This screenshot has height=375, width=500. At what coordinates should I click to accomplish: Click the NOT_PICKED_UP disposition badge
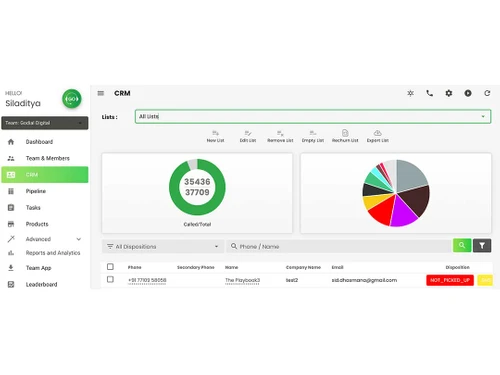point(450,280)
